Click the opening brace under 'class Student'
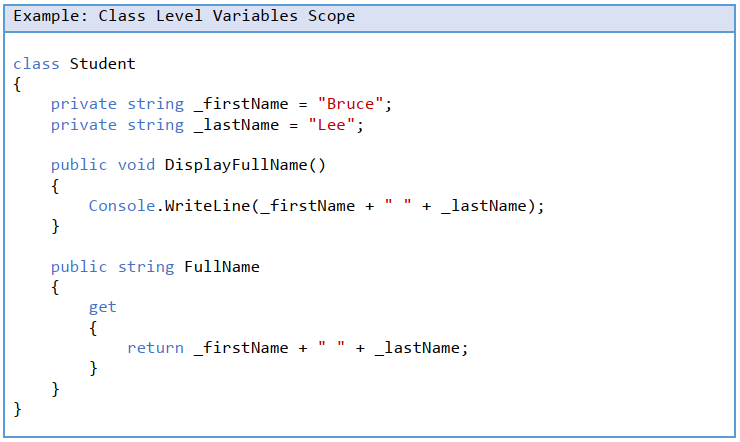The height and width of the screenshot is (442, 740). (x=17, y=84)
